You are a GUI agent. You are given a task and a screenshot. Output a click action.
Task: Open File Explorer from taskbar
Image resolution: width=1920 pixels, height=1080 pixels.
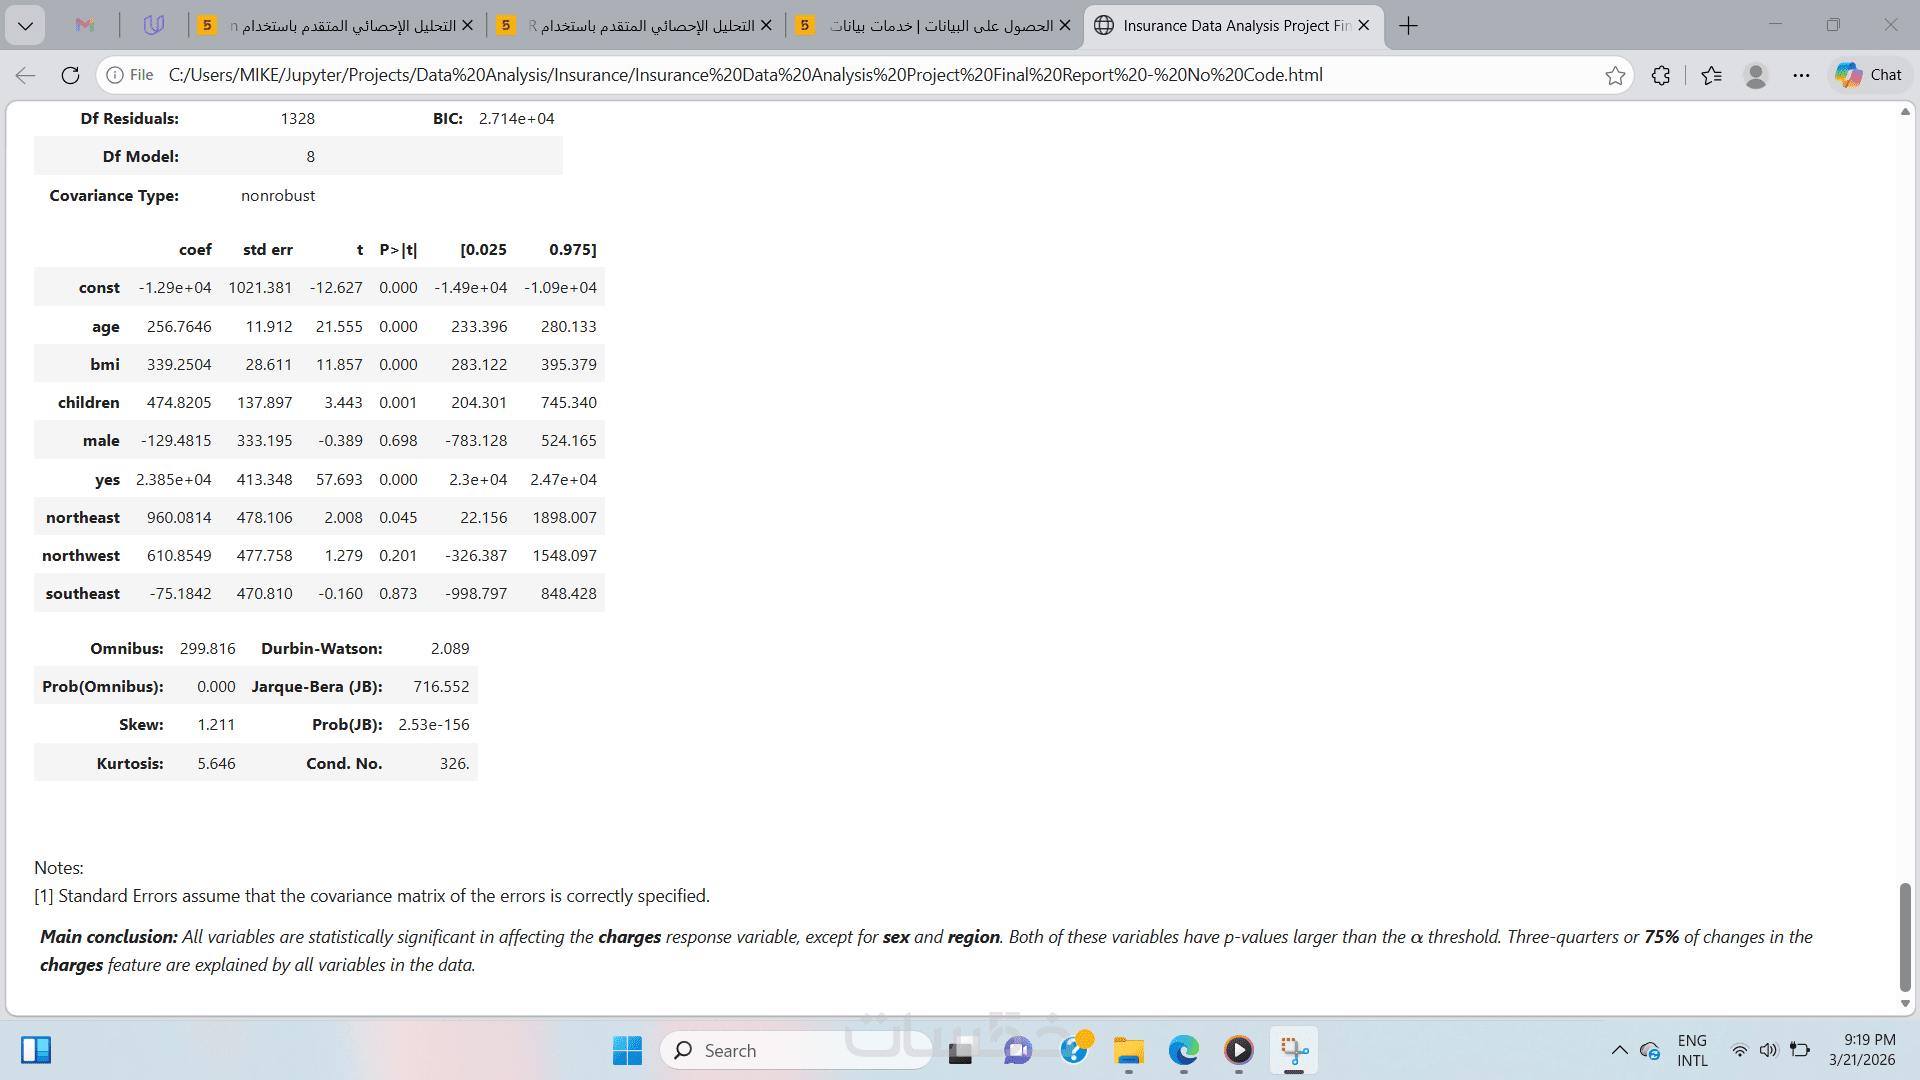1129,1050
